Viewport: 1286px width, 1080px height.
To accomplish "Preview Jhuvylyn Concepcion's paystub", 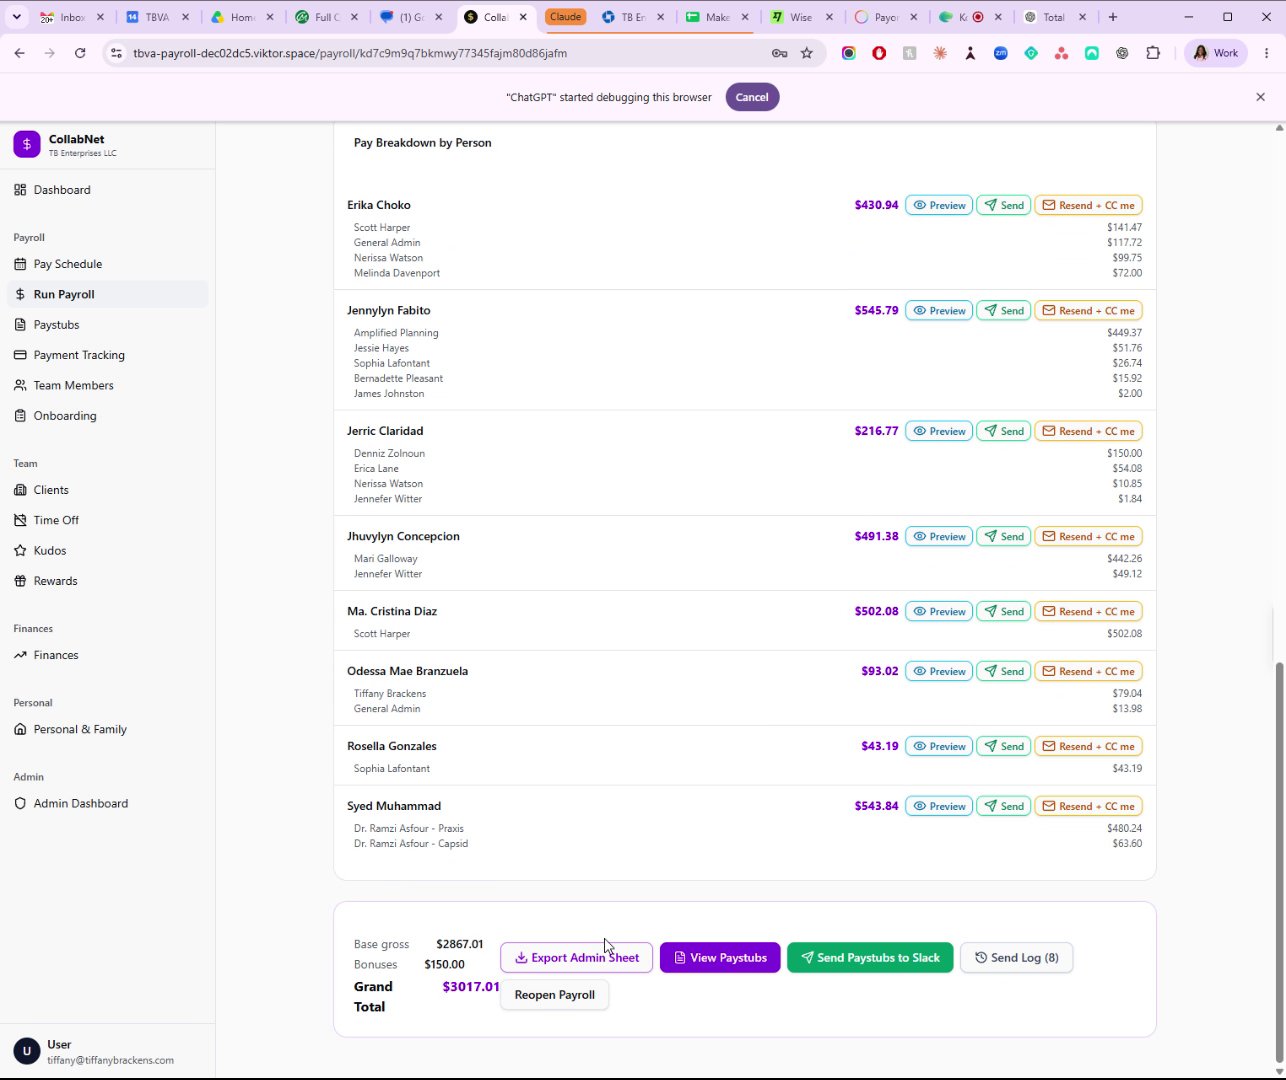I will tap(939, 536).
